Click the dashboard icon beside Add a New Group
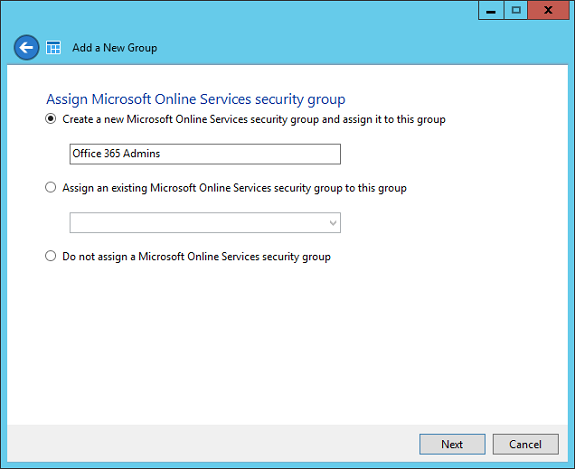This screenshot has height=469, width=575. coord(53,48)
